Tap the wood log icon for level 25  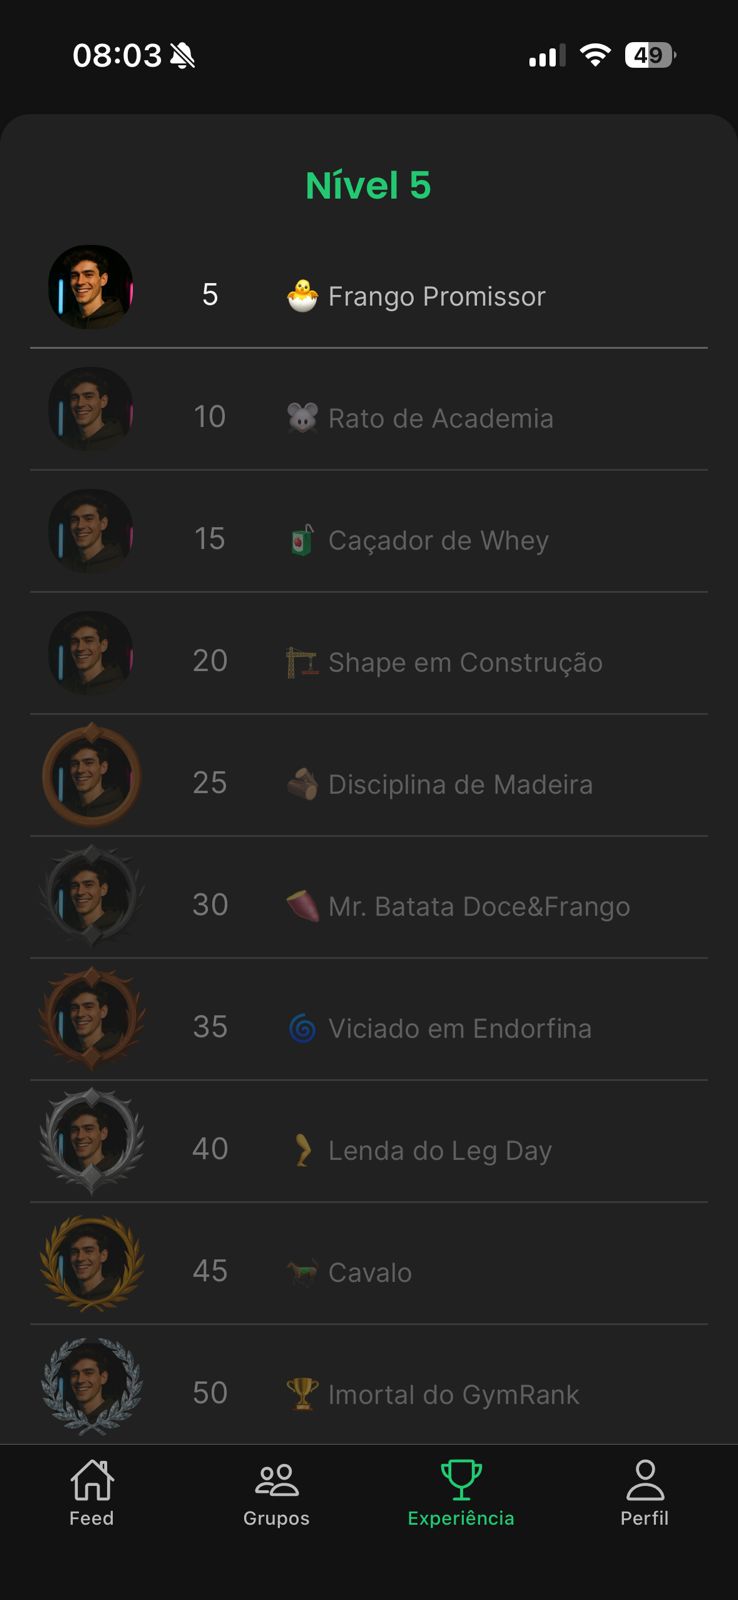[x=302, y=784]
